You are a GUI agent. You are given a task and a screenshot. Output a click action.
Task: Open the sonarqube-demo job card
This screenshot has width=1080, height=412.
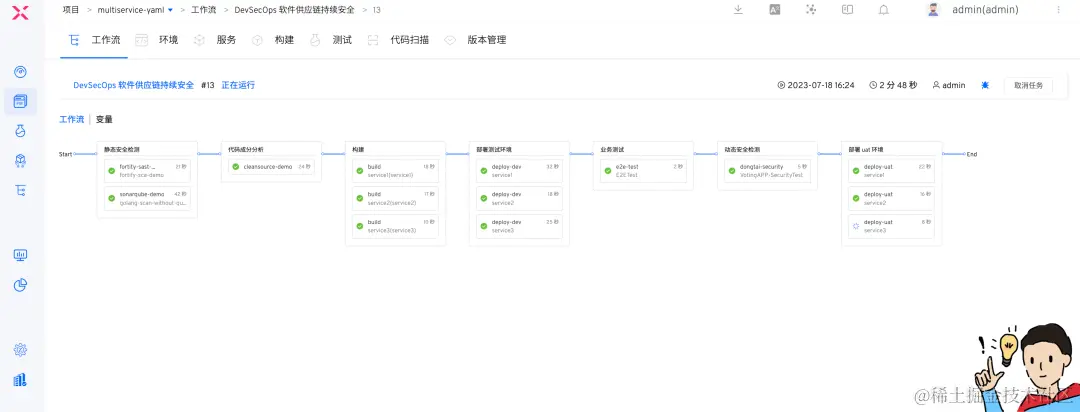(147, 198)
